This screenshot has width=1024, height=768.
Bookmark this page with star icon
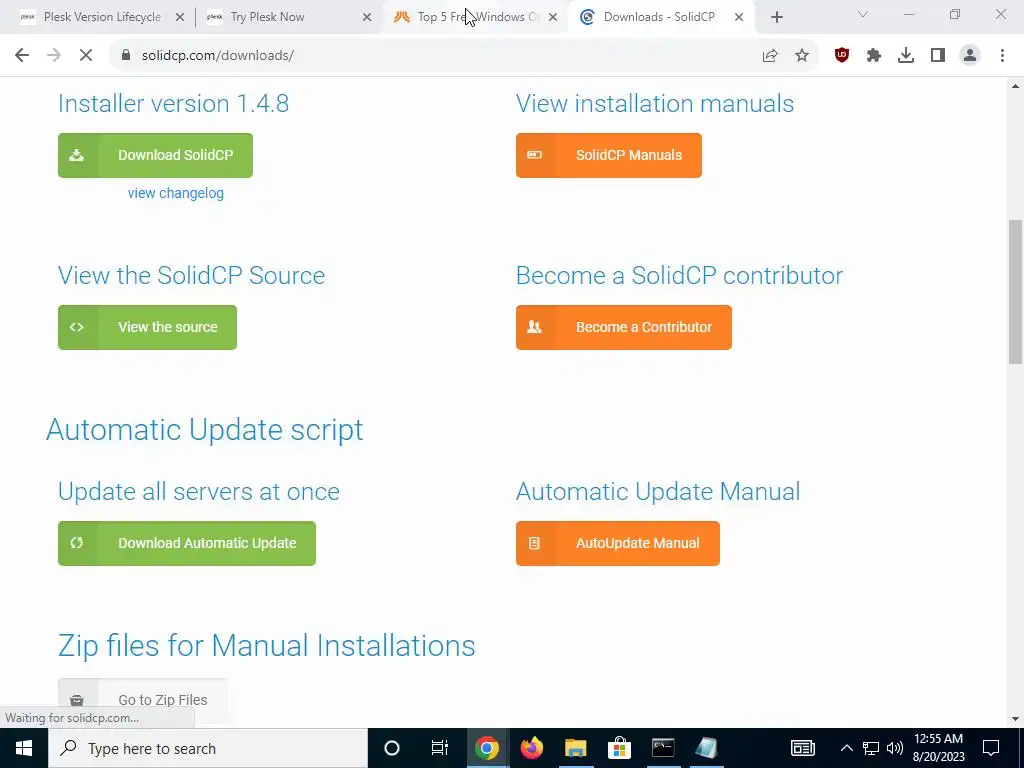[x=802, y=56]
